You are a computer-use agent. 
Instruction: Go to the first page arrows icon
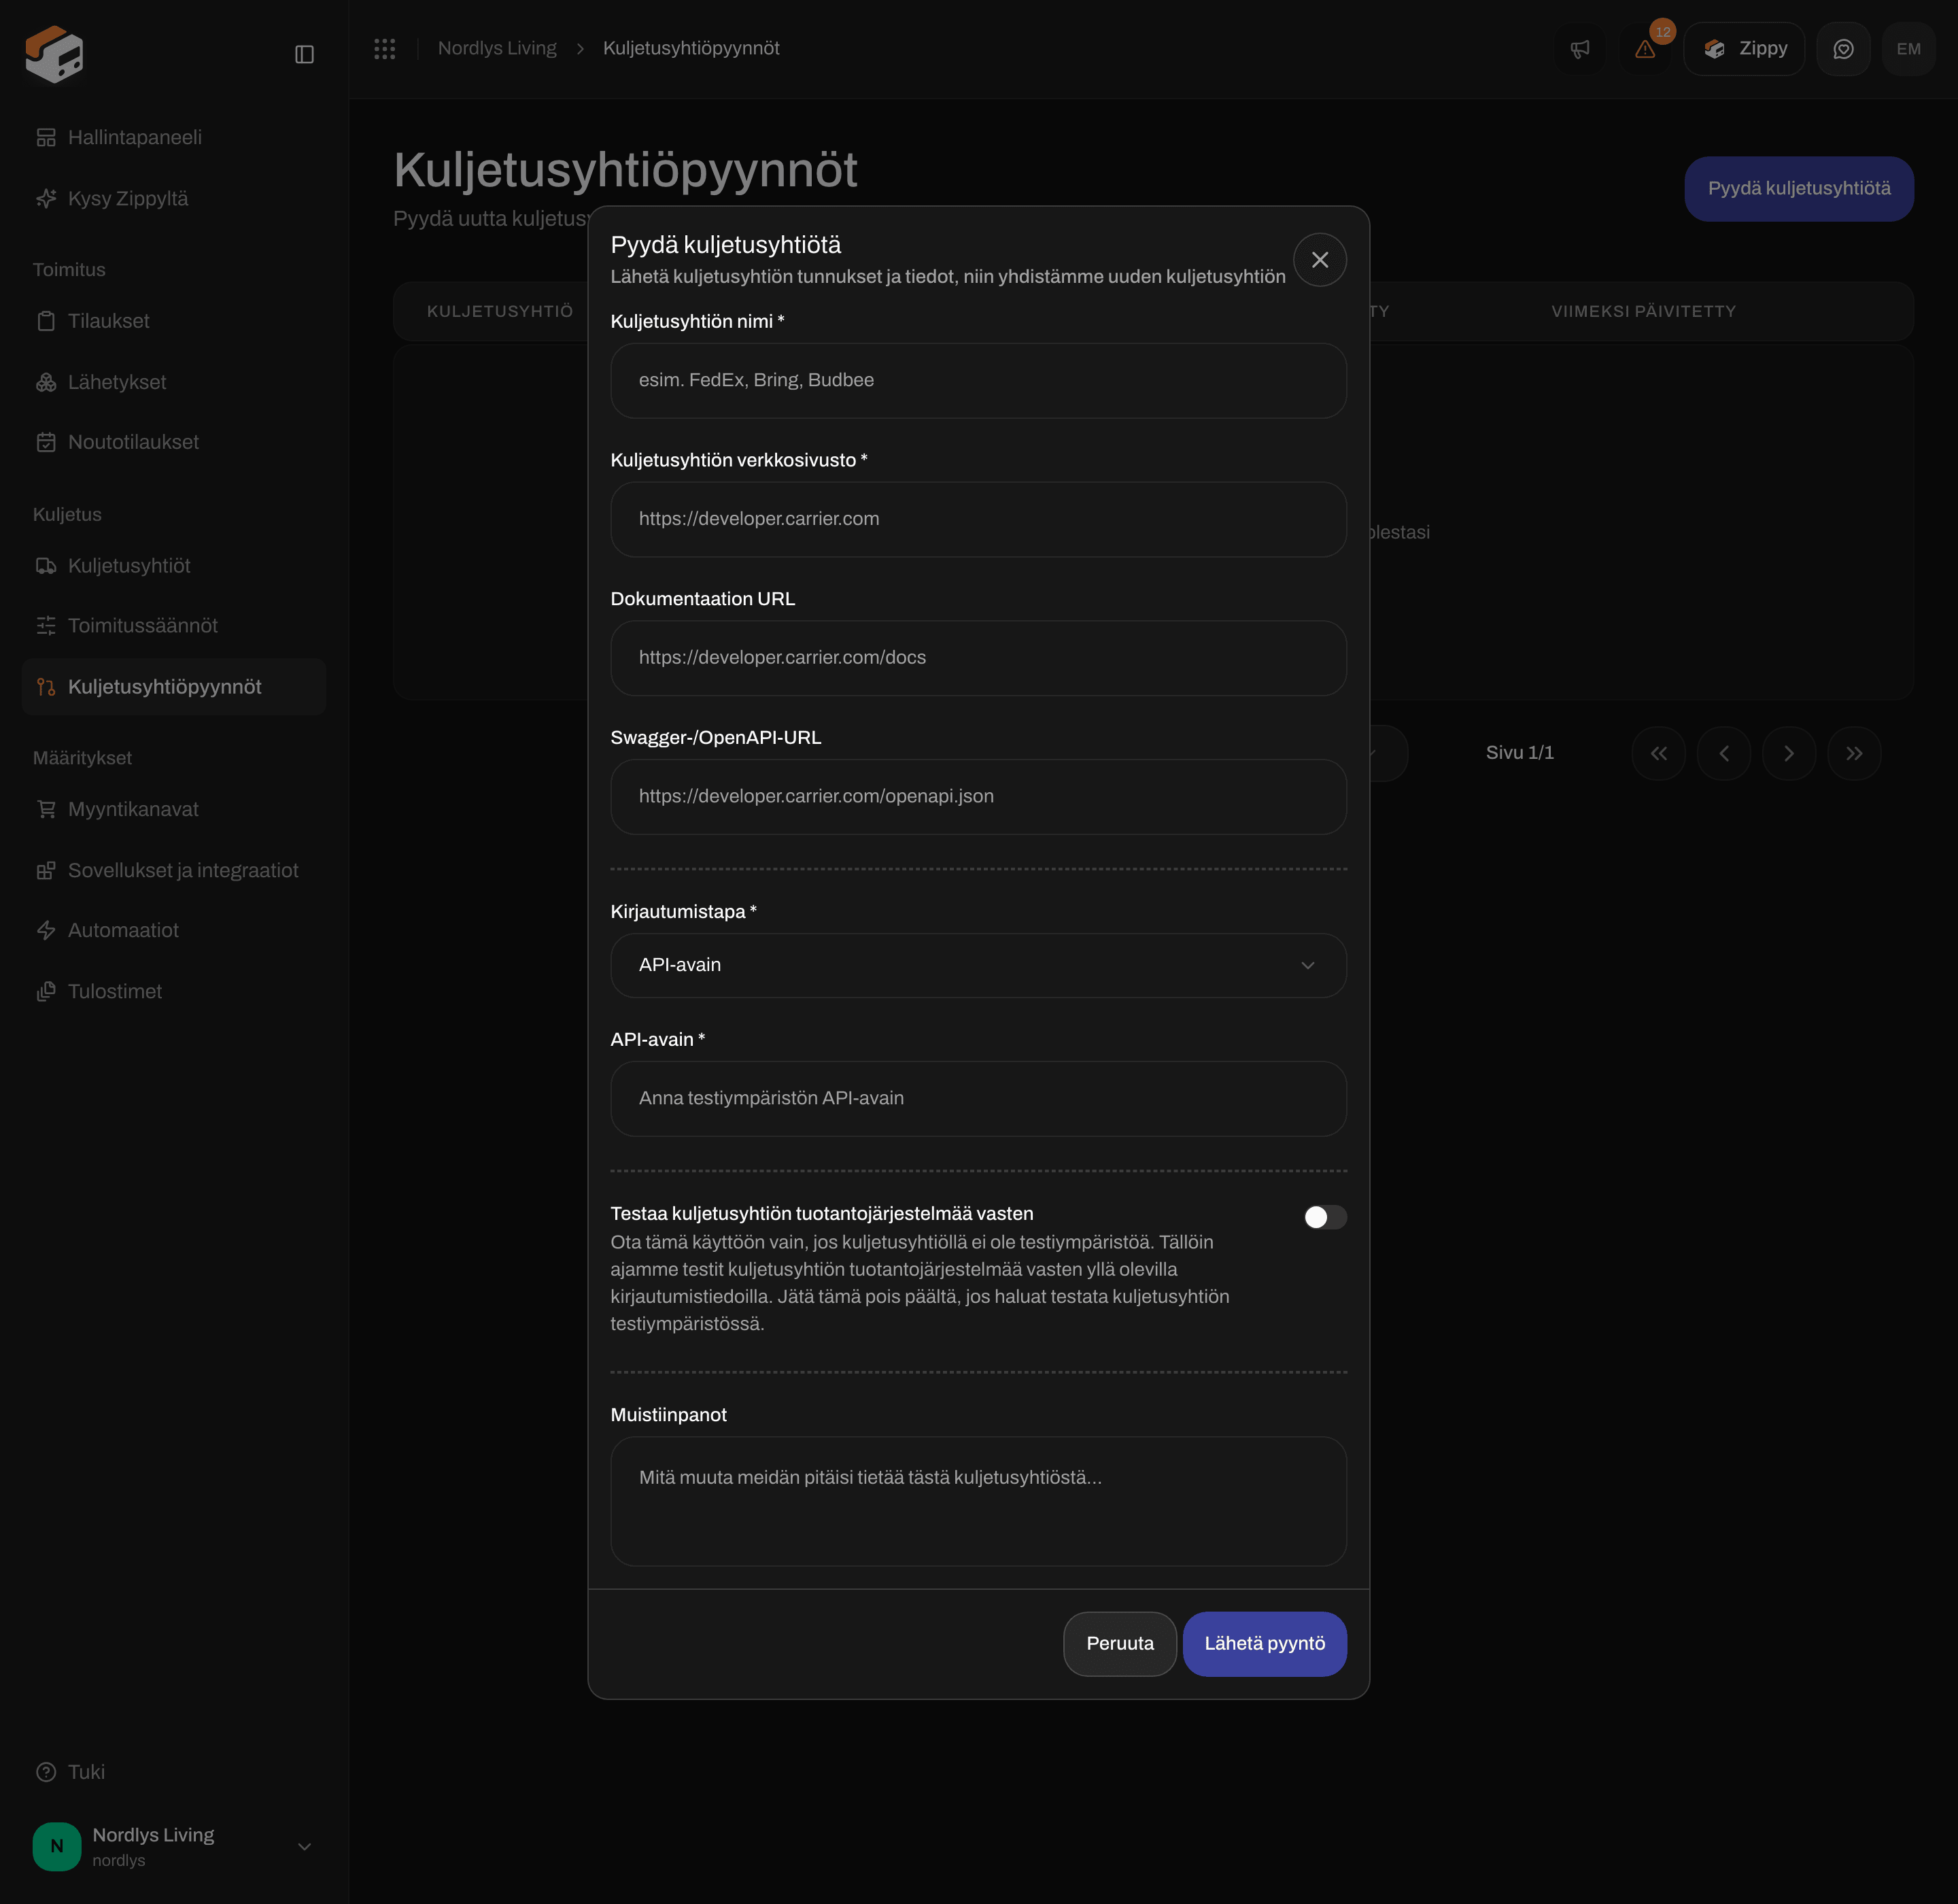click(x=1659, y=753)
